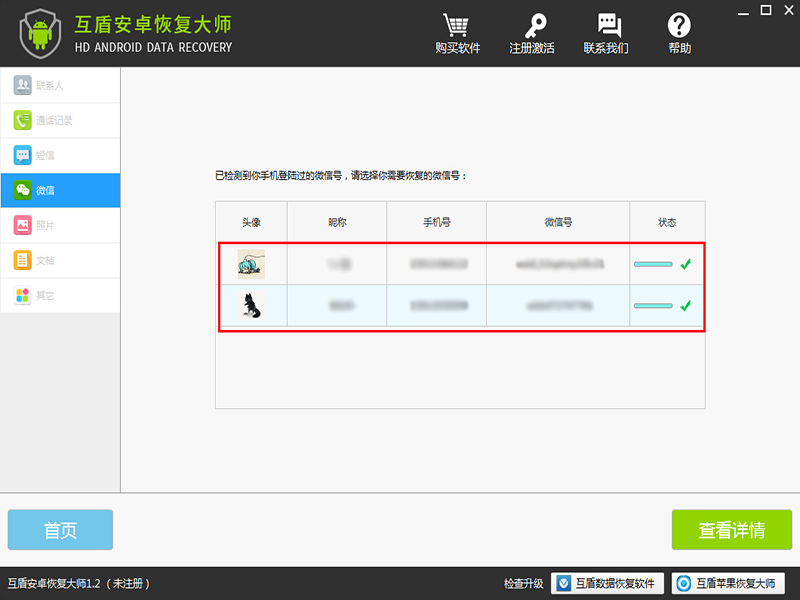Click the 查看详情 button
Image resolution: width=800 pixels, height=600 pixels.
tap(732, 530)
